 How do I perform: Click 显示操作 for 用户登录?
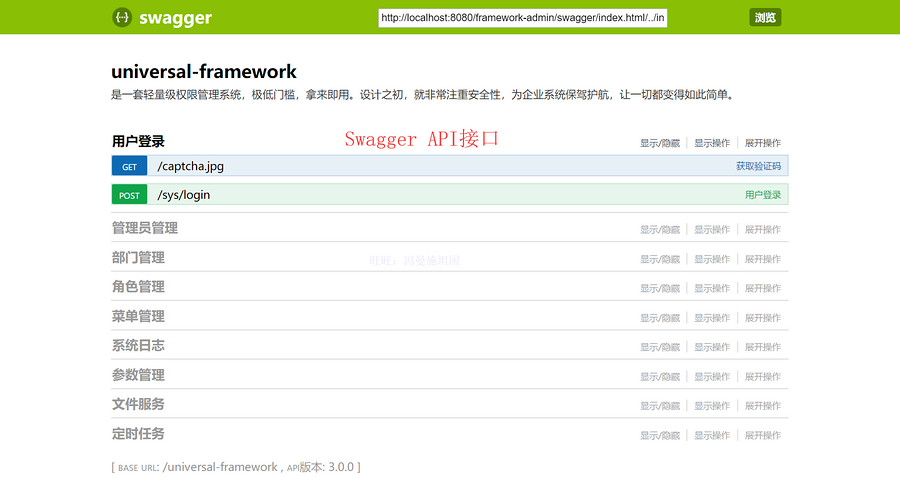712,143
